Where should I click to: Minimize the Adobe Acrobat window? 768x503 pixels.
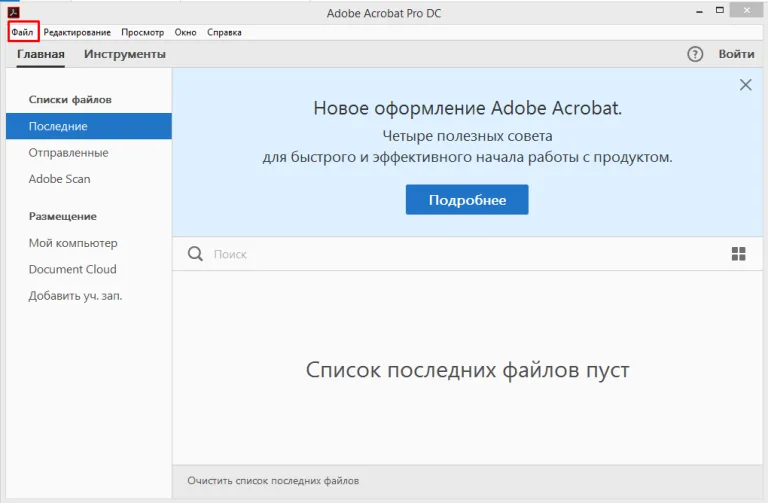pos(699,11)
